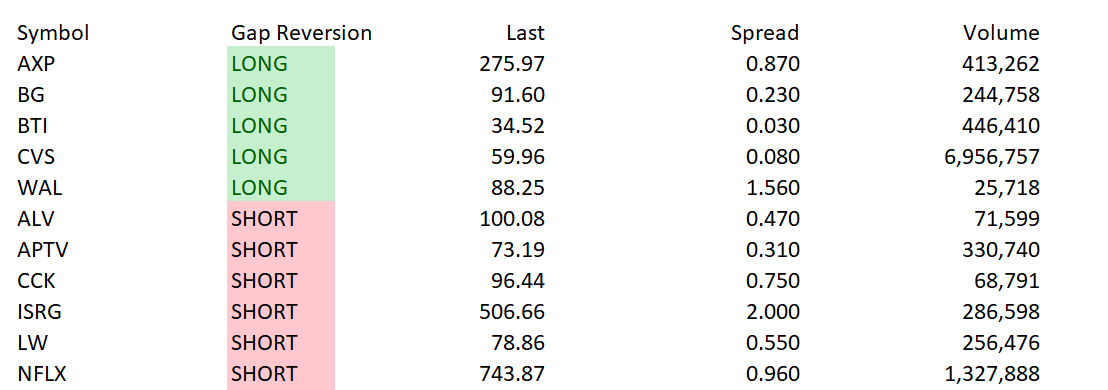Click the NFLX last price 743.87
The width and height of the screenshot is (1108, 390).
(512, 374)
